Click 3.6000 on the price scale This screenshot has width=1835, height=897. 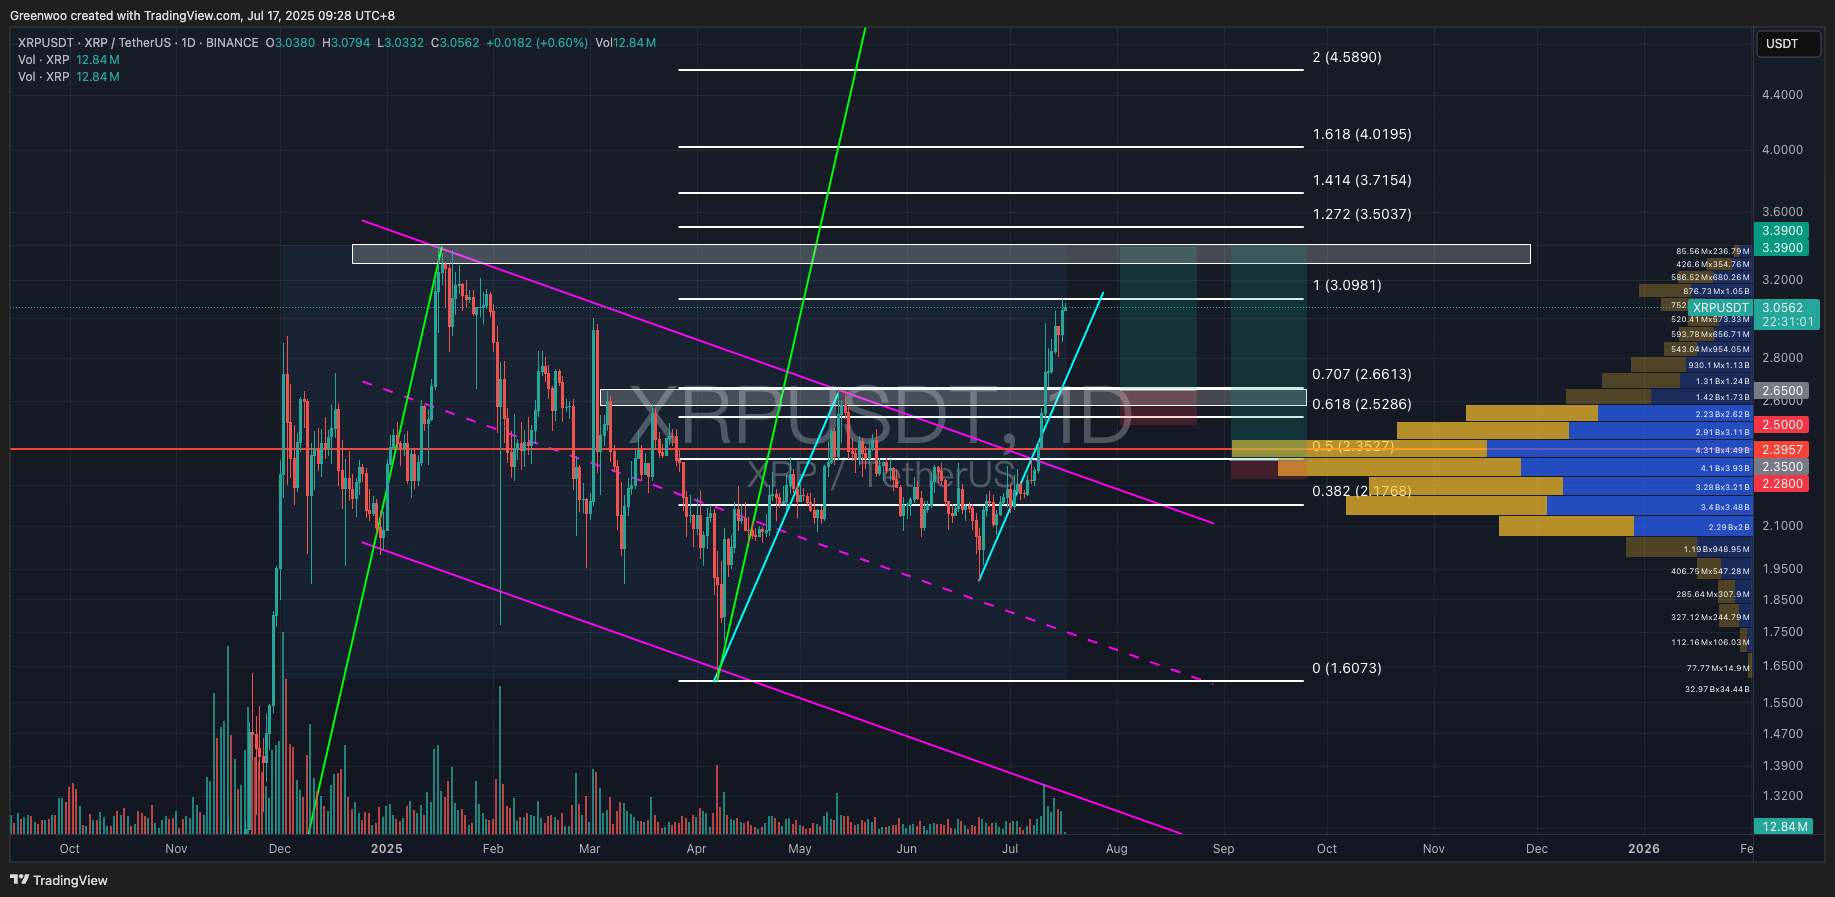tap(1783, 212)
